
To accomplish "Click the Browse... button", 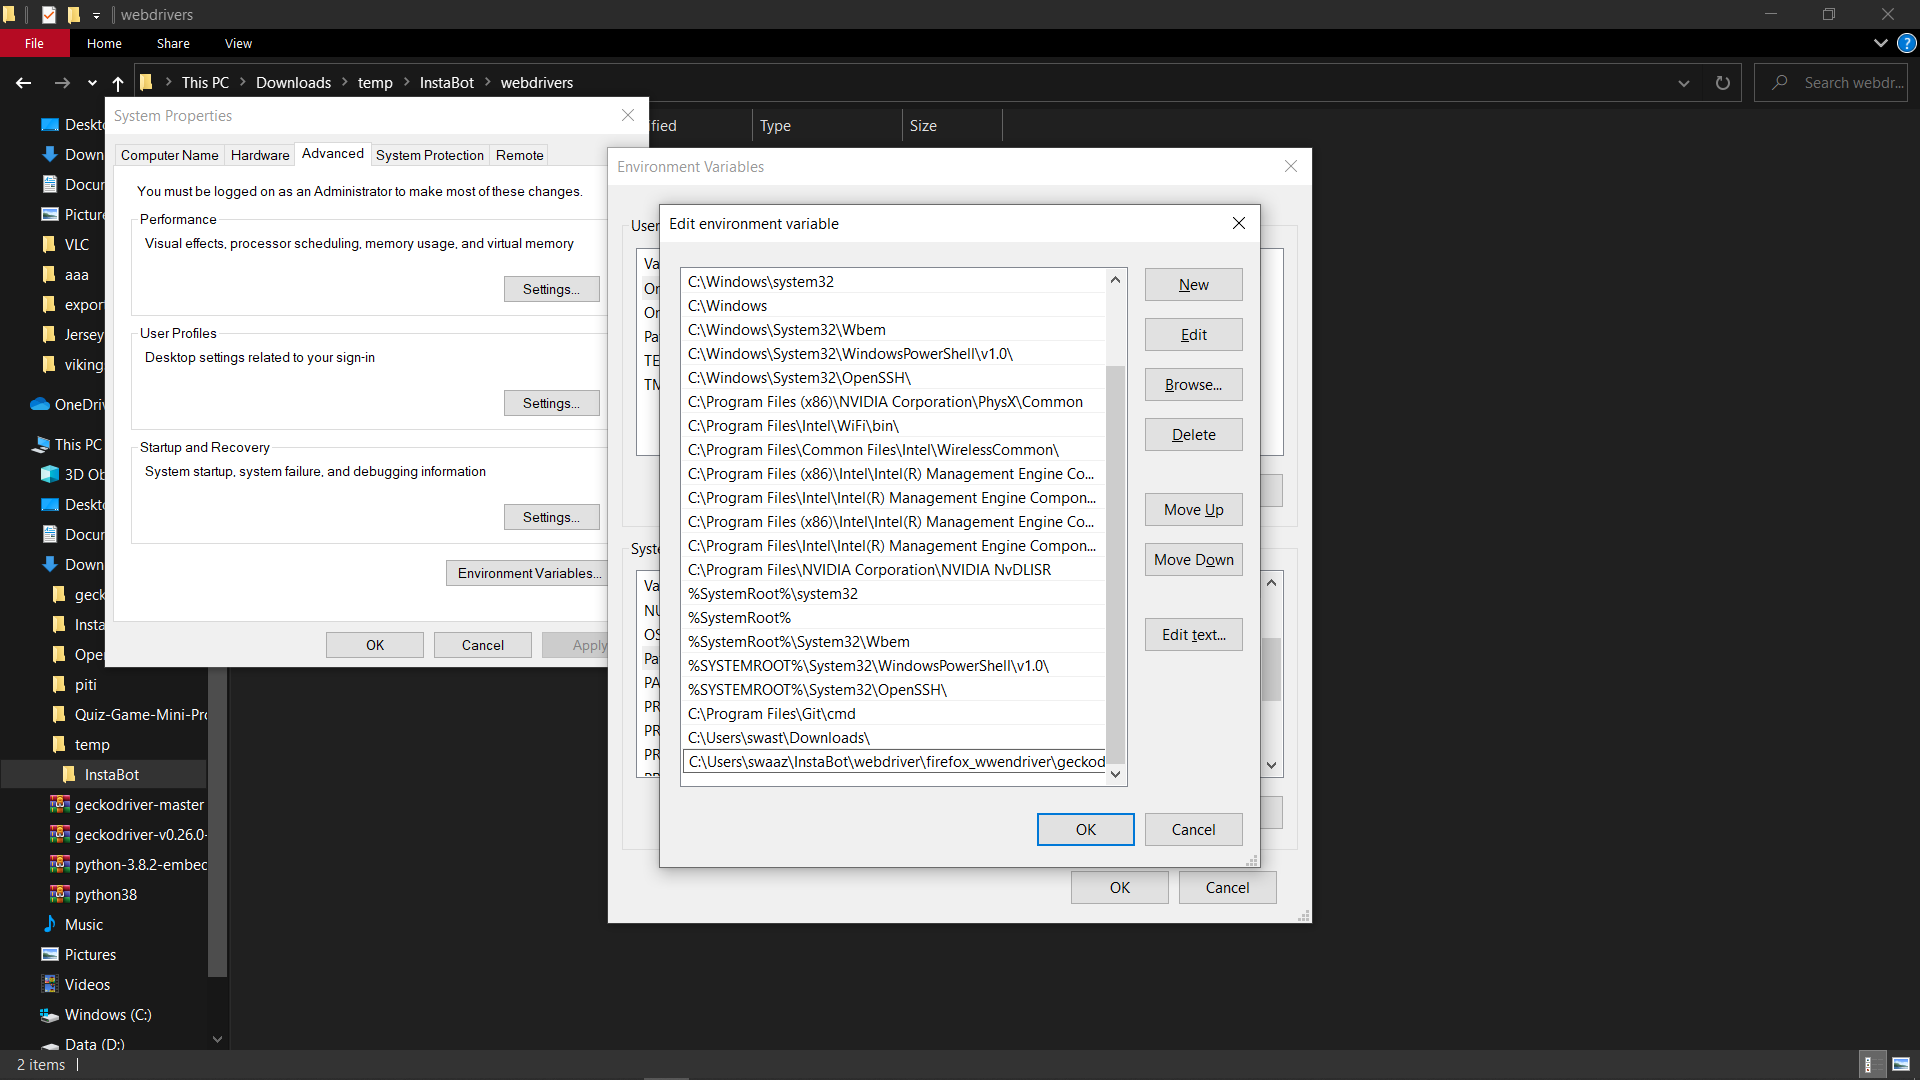I will [x=1193, y=385].
